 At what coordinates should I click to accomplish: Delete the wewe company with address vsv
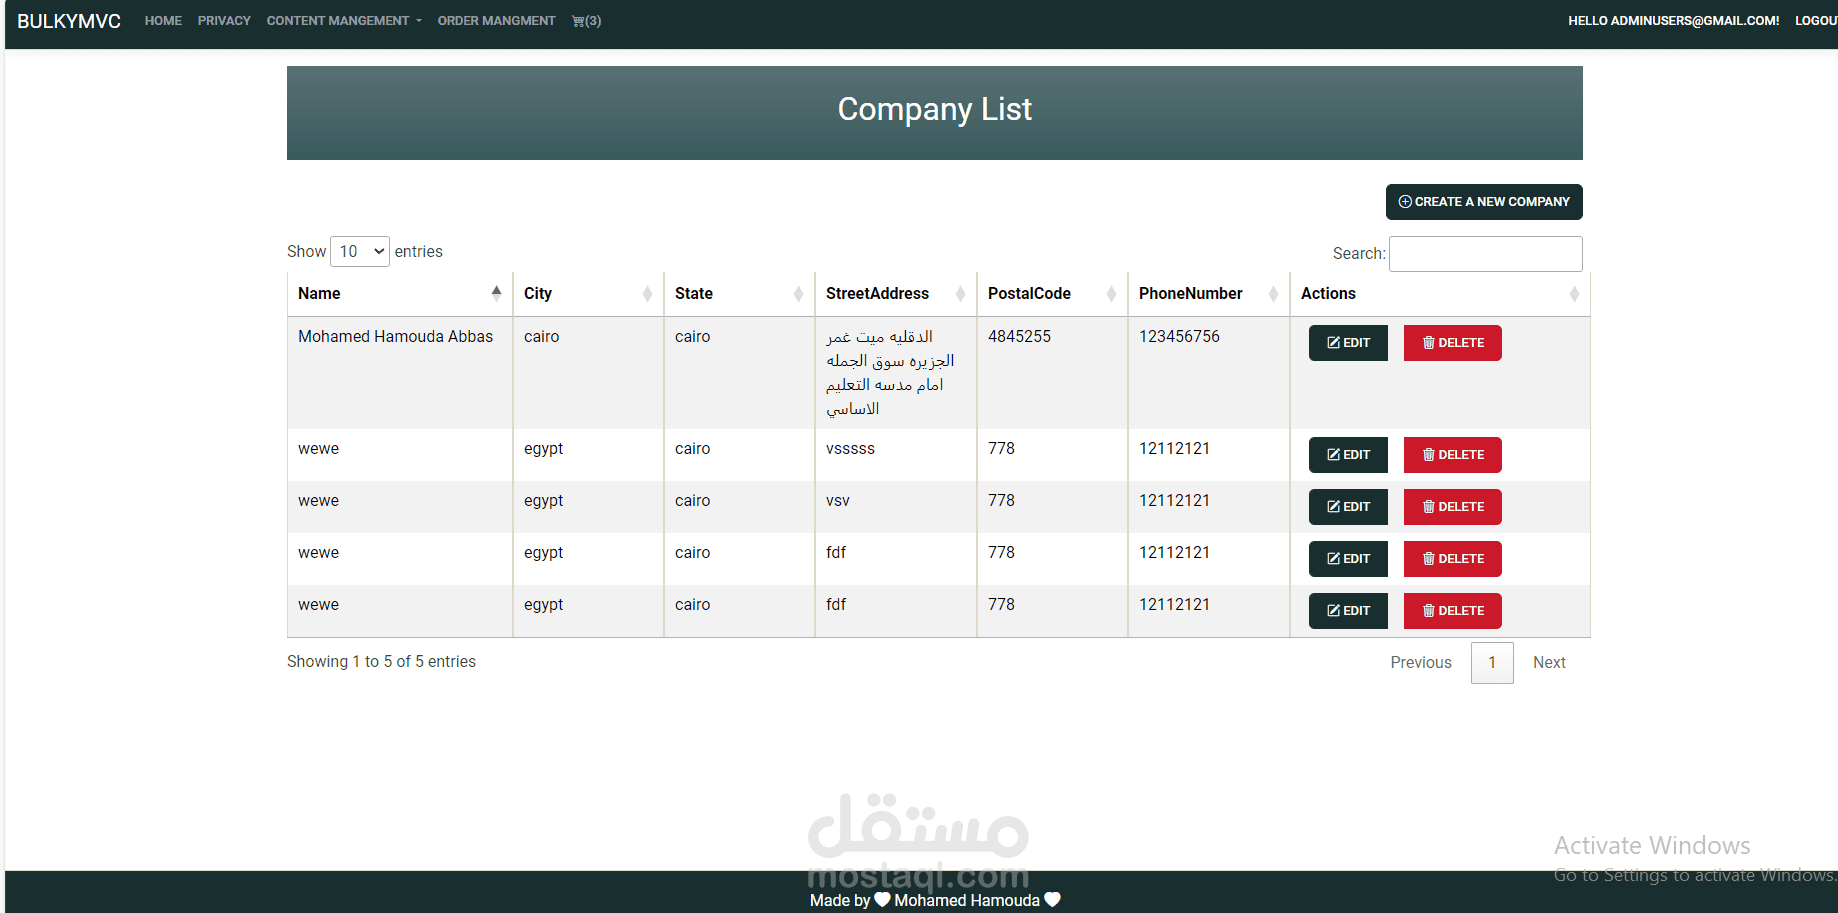(1452, 507)
